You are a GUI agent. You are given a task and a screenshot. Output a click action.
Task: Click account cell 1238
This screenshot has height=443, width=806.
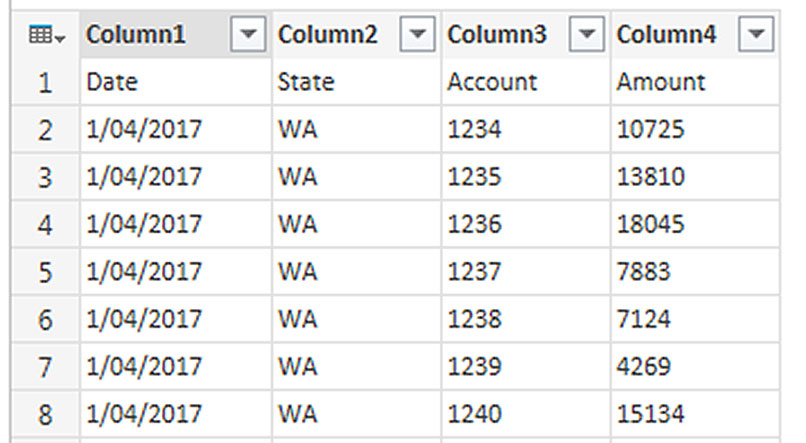pyautogui.click(x=526, y=319)
